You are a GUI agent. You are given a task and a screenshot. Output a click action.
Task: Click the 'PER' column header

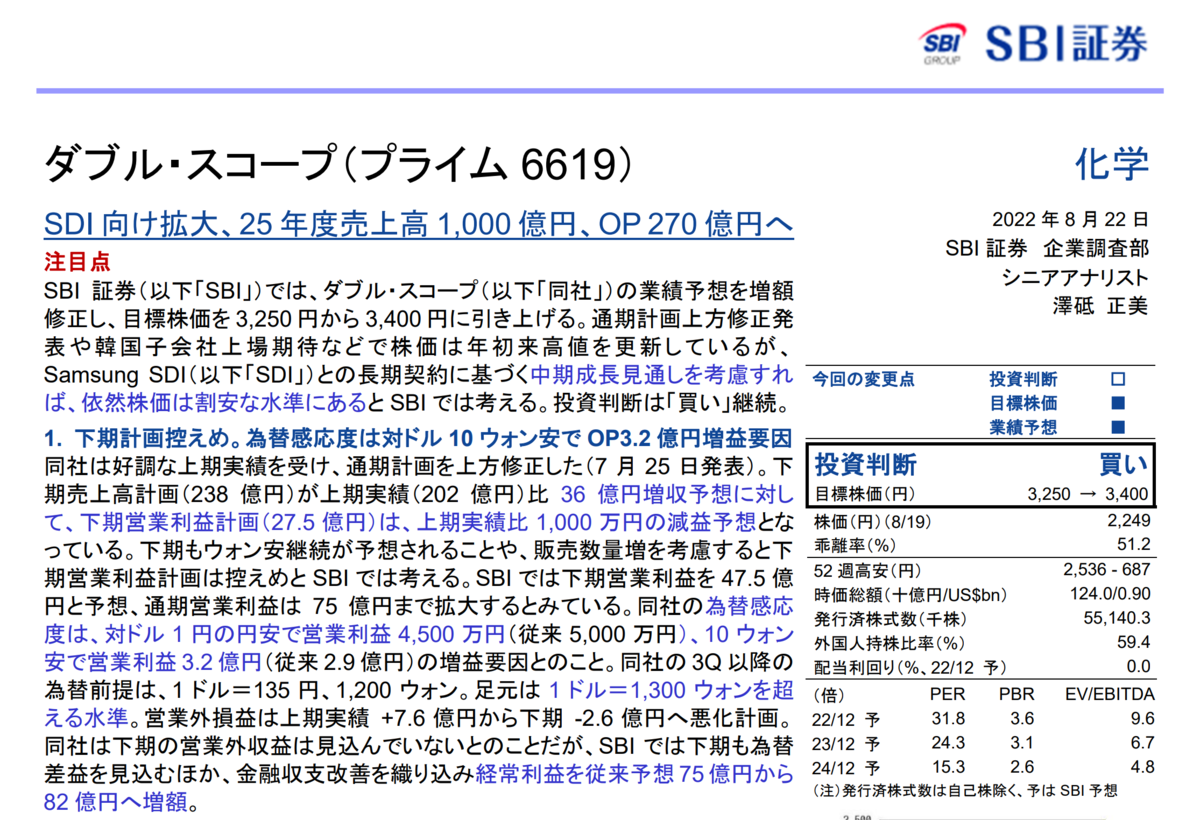point(947,694)
